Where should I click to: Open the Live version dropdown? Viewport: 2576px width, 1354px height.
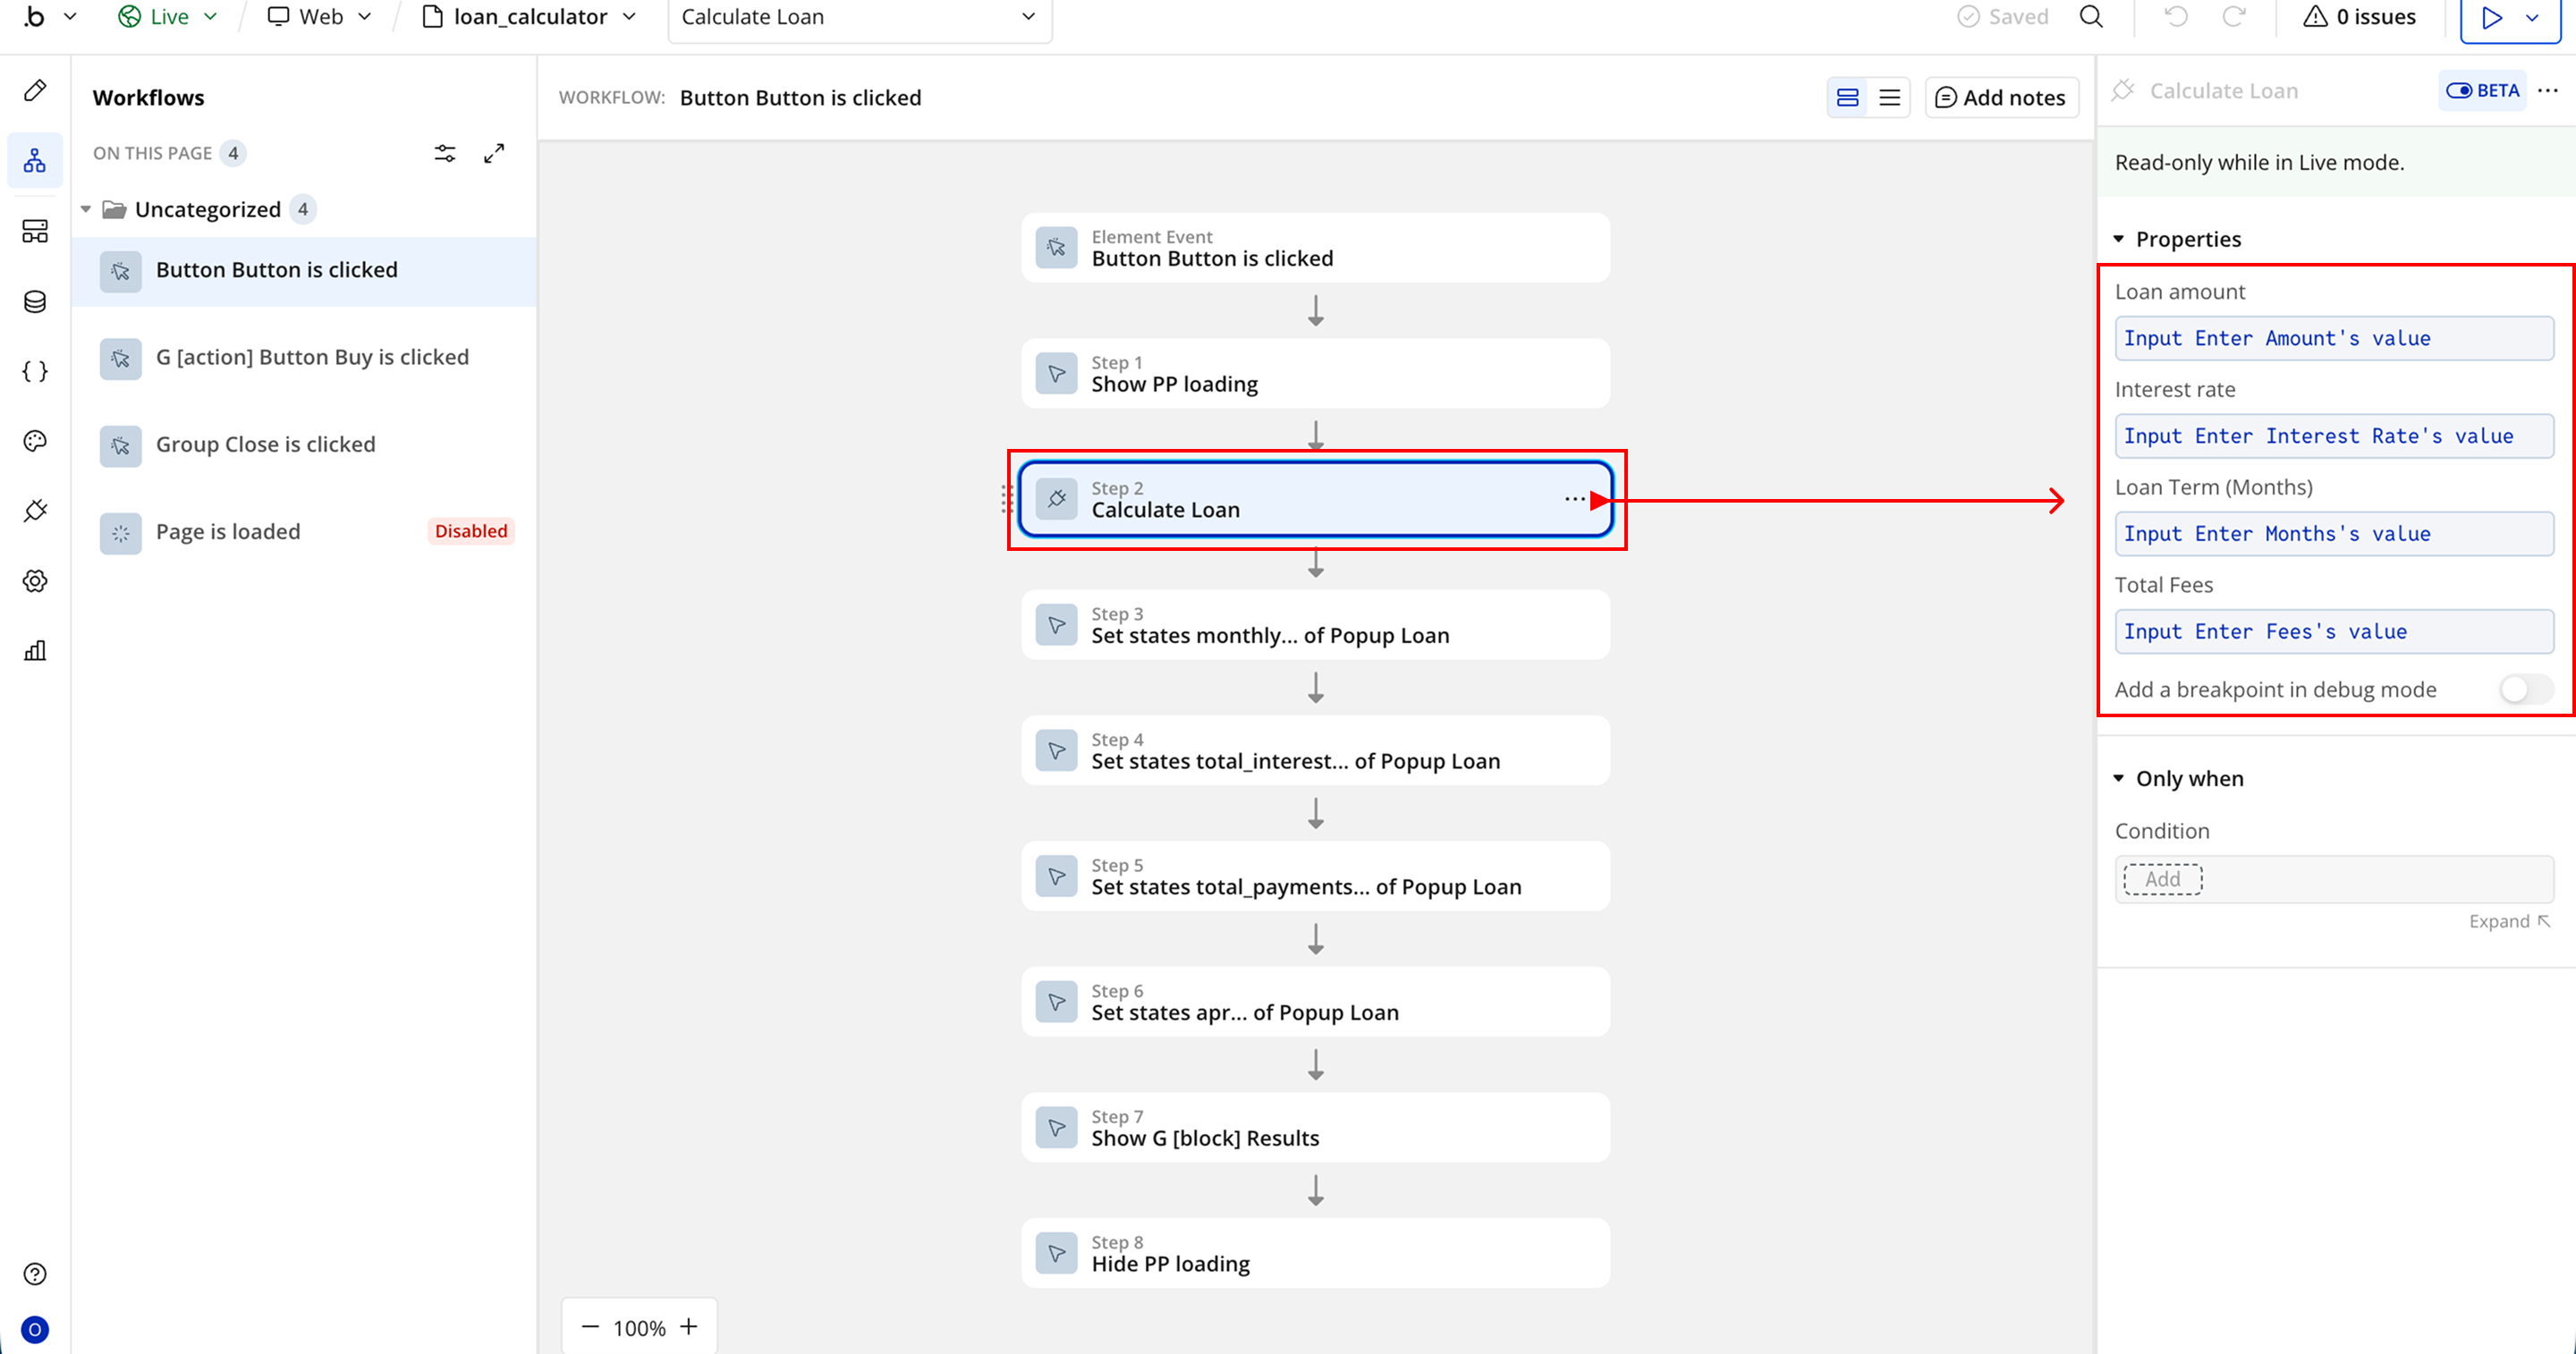pyautogui.click(x=168, y=17)
